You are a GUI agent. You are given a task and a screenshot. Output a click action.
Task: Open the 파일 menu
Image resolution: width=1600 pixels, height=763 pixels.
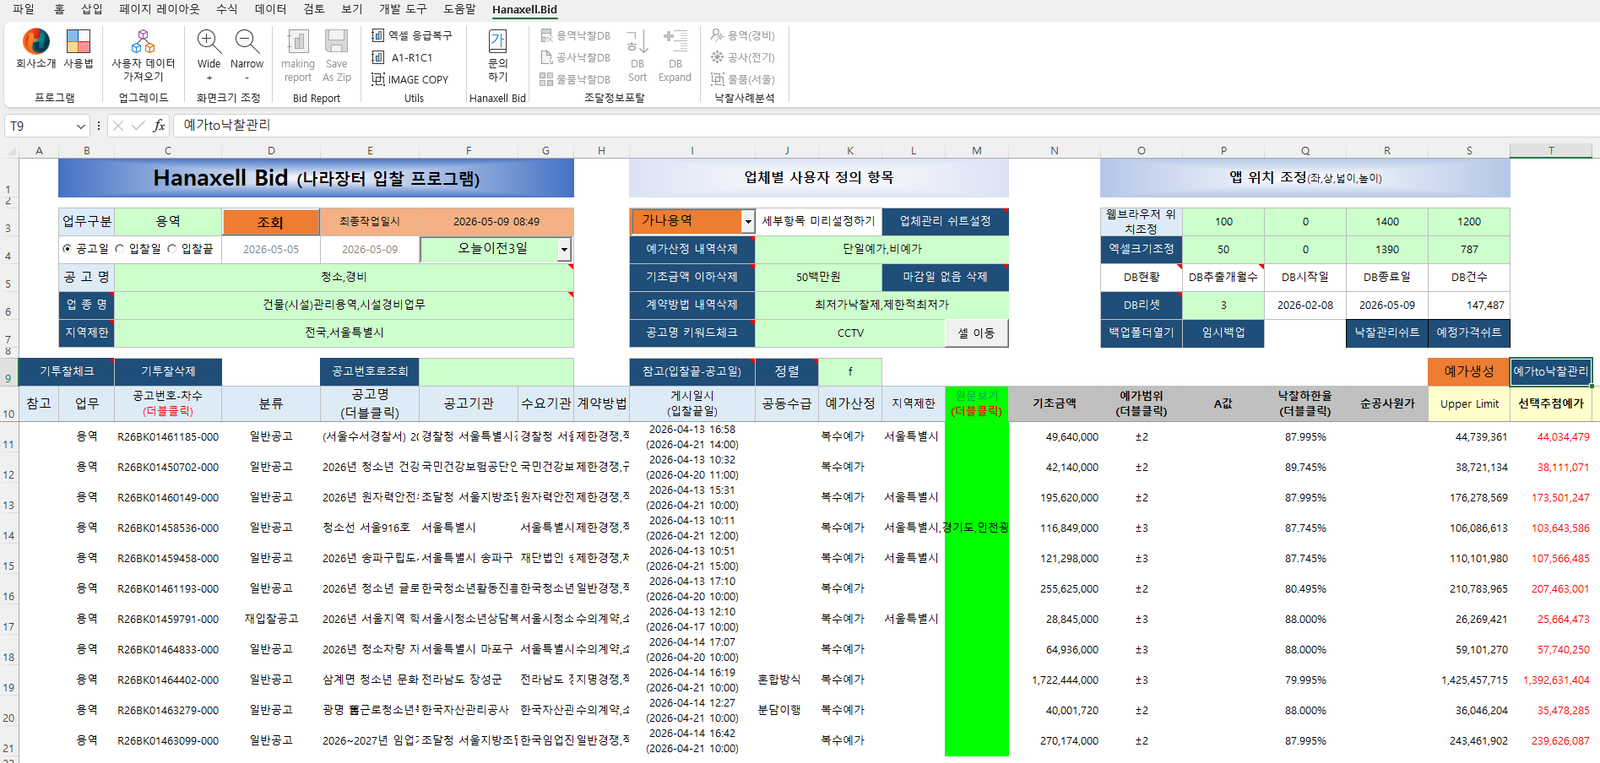coord(23,9)
